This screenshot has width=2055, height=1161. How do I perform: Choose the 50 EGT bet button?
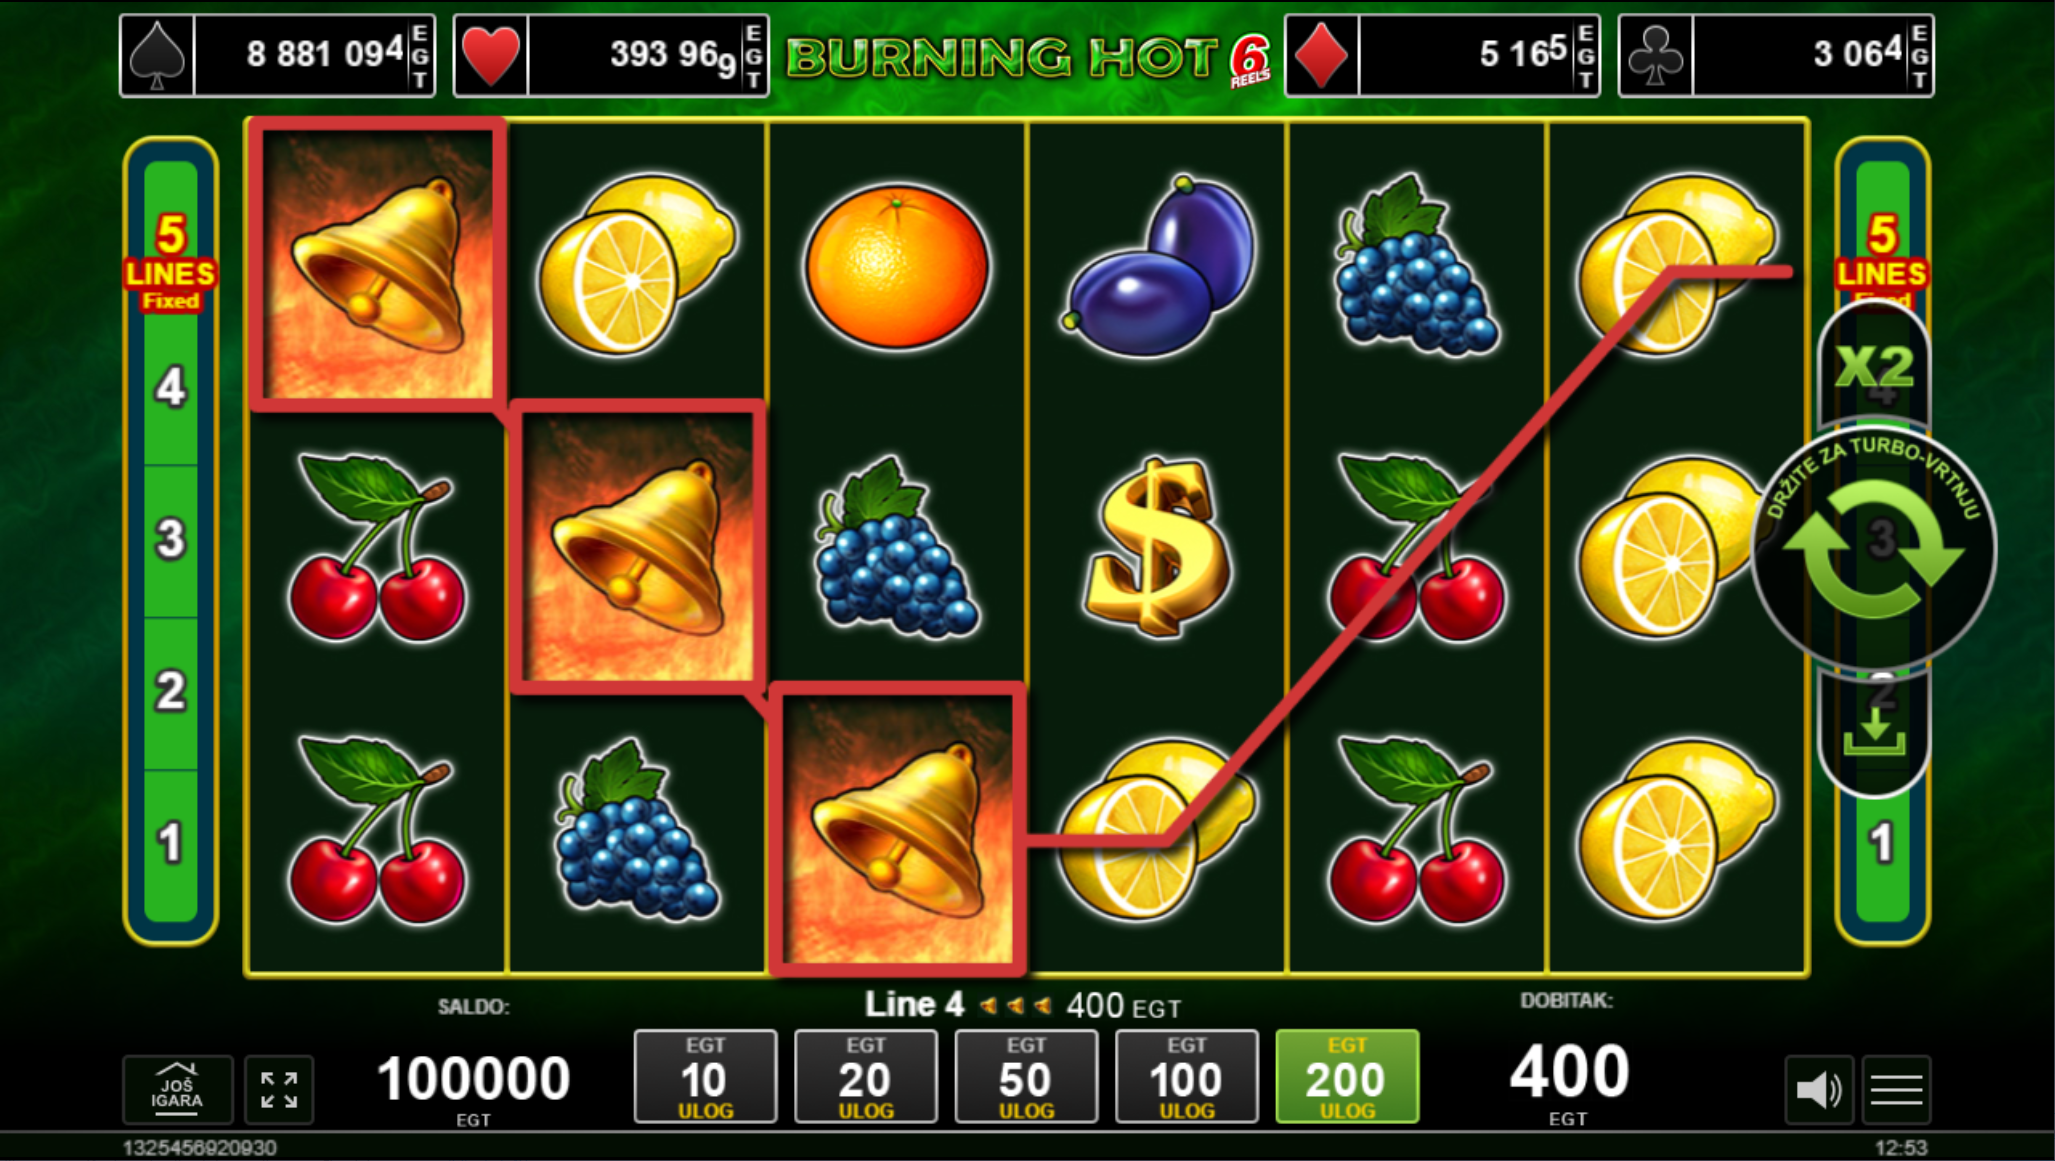pos(1026,1076)
